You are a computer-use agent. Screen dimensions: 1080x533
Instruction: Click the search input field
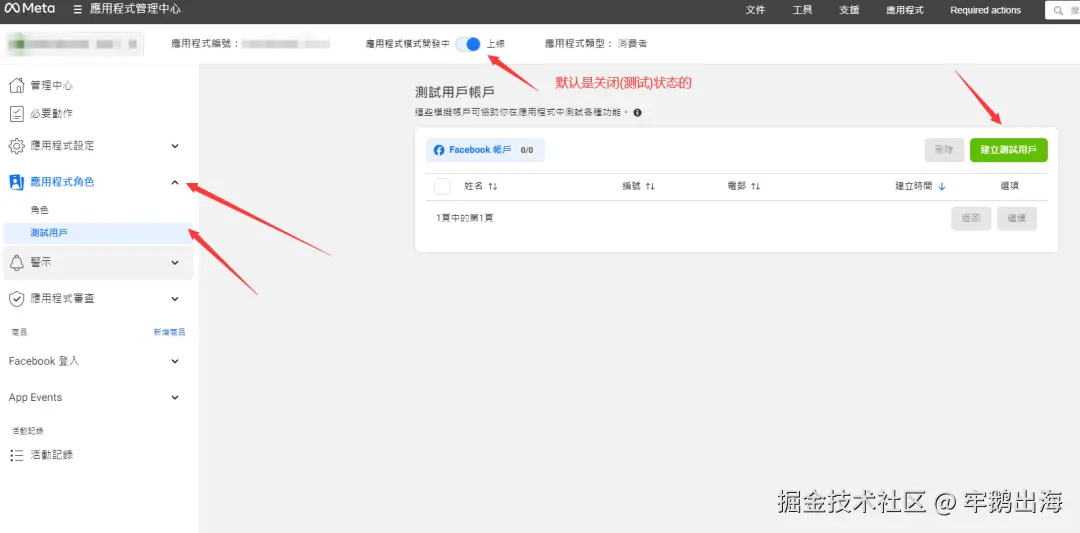click(1063, 10)
